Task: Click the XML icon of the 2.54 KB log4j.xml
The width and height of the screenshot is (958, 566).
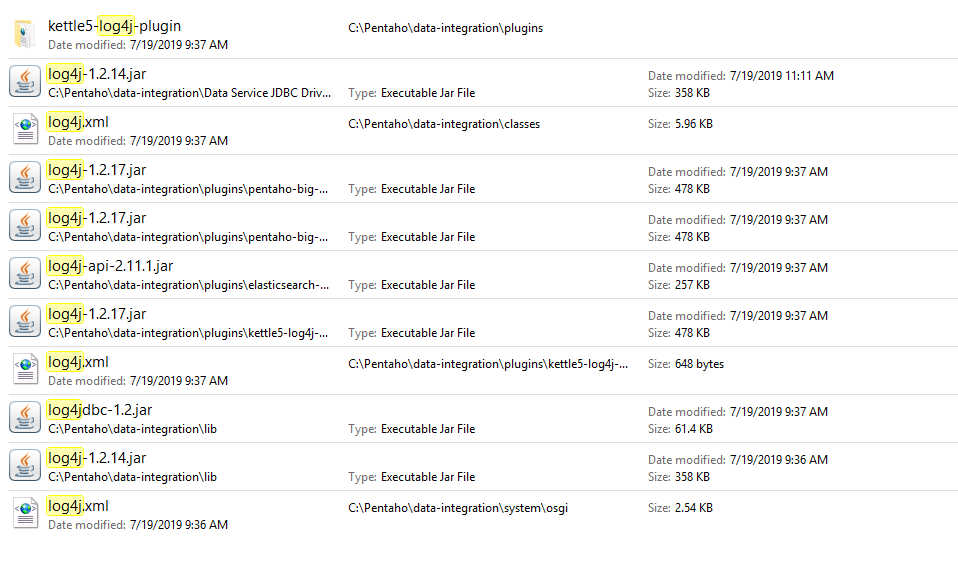Action: (25, 514)
